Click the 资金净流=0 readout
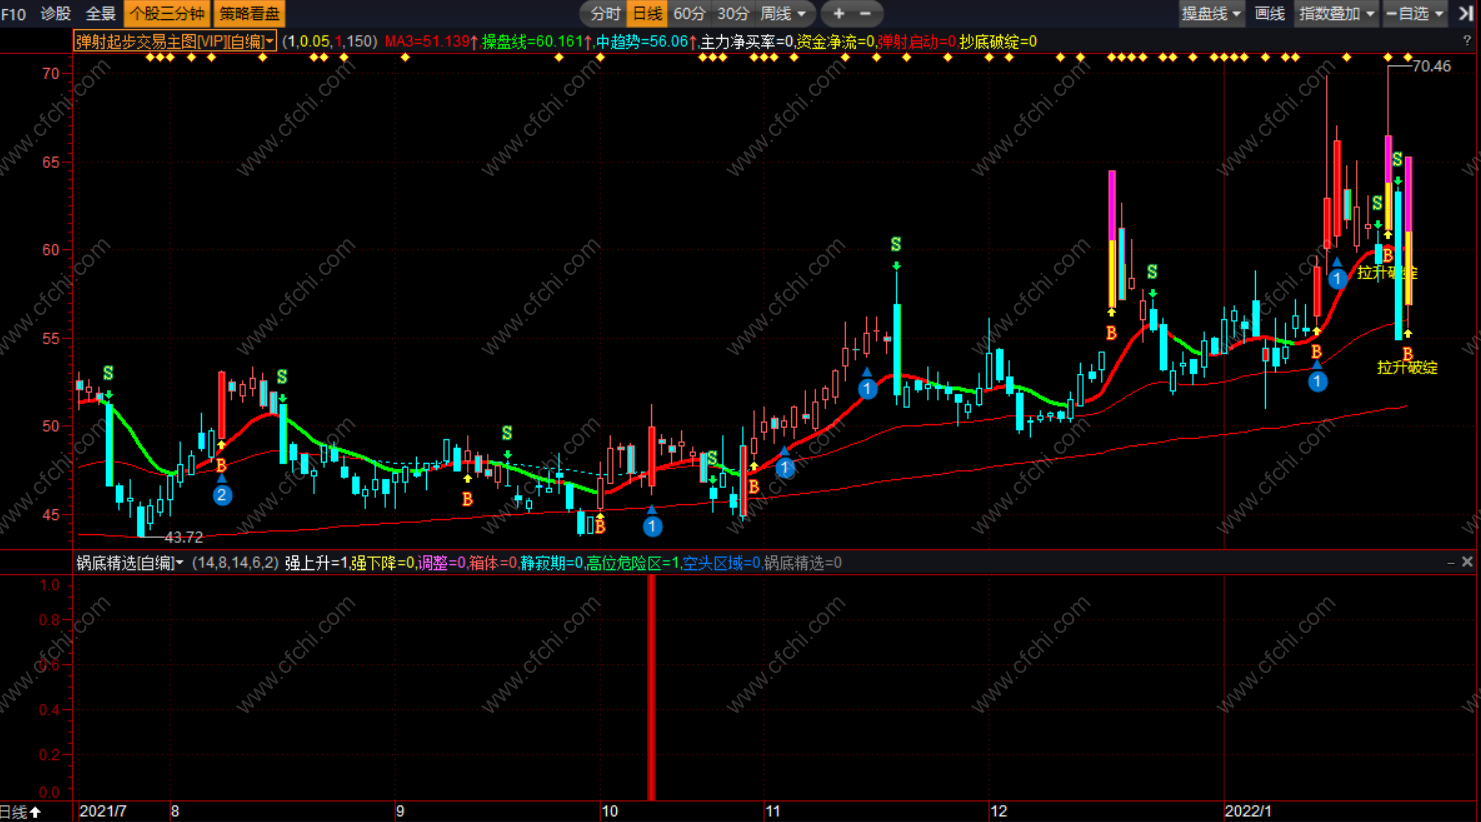Viewport: 1481px width, 822px height. (x=836, y=41)
